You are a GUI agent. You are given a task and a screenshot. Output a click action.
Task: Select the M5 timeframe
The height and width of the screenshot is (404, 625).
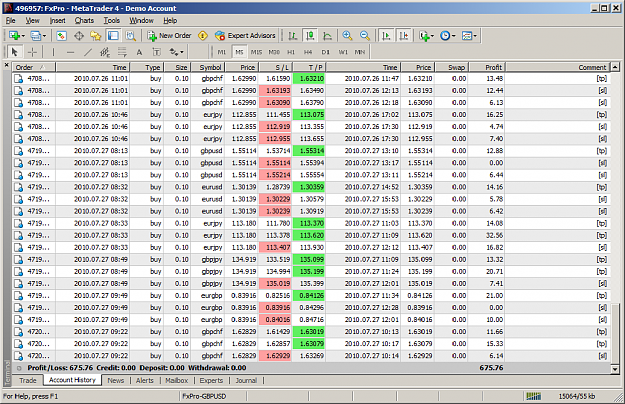pyautogui.click(x=239, y=52)
